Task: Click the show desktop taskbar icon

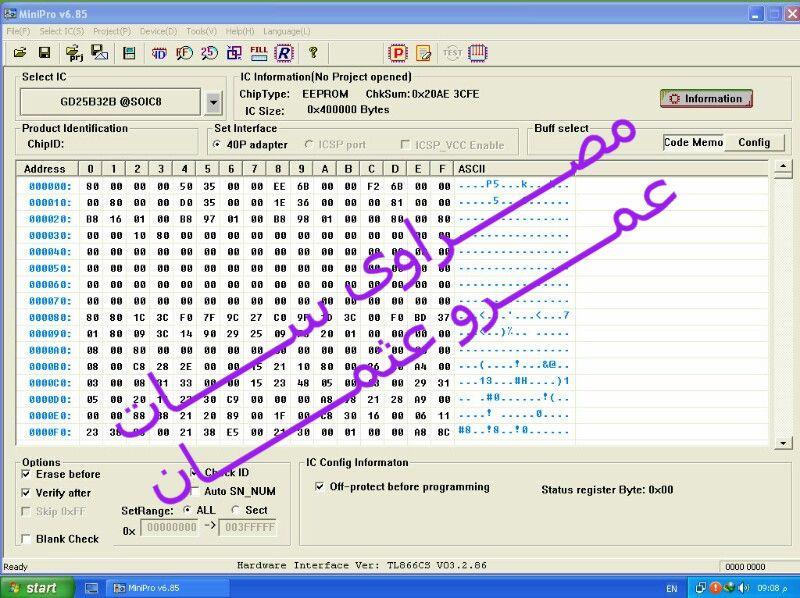Action: (x=92, y=588)
